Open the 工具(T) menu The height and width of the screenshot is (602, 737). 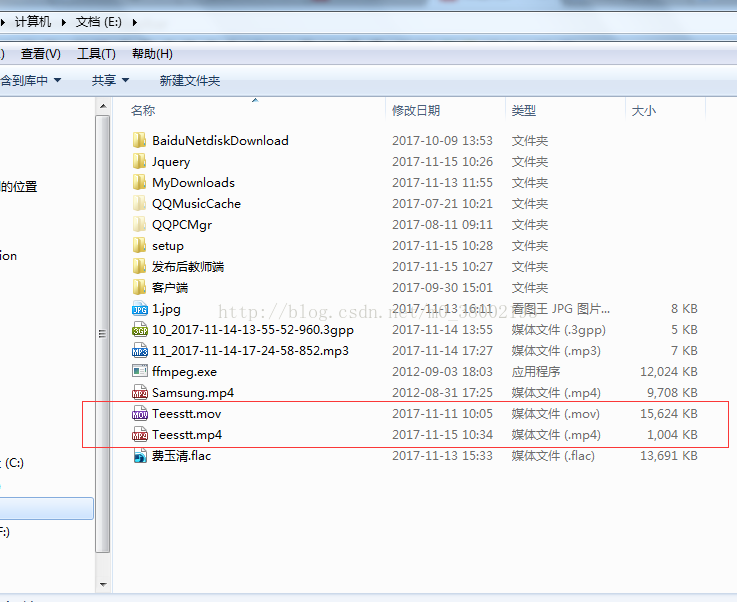tap(96, 54)
